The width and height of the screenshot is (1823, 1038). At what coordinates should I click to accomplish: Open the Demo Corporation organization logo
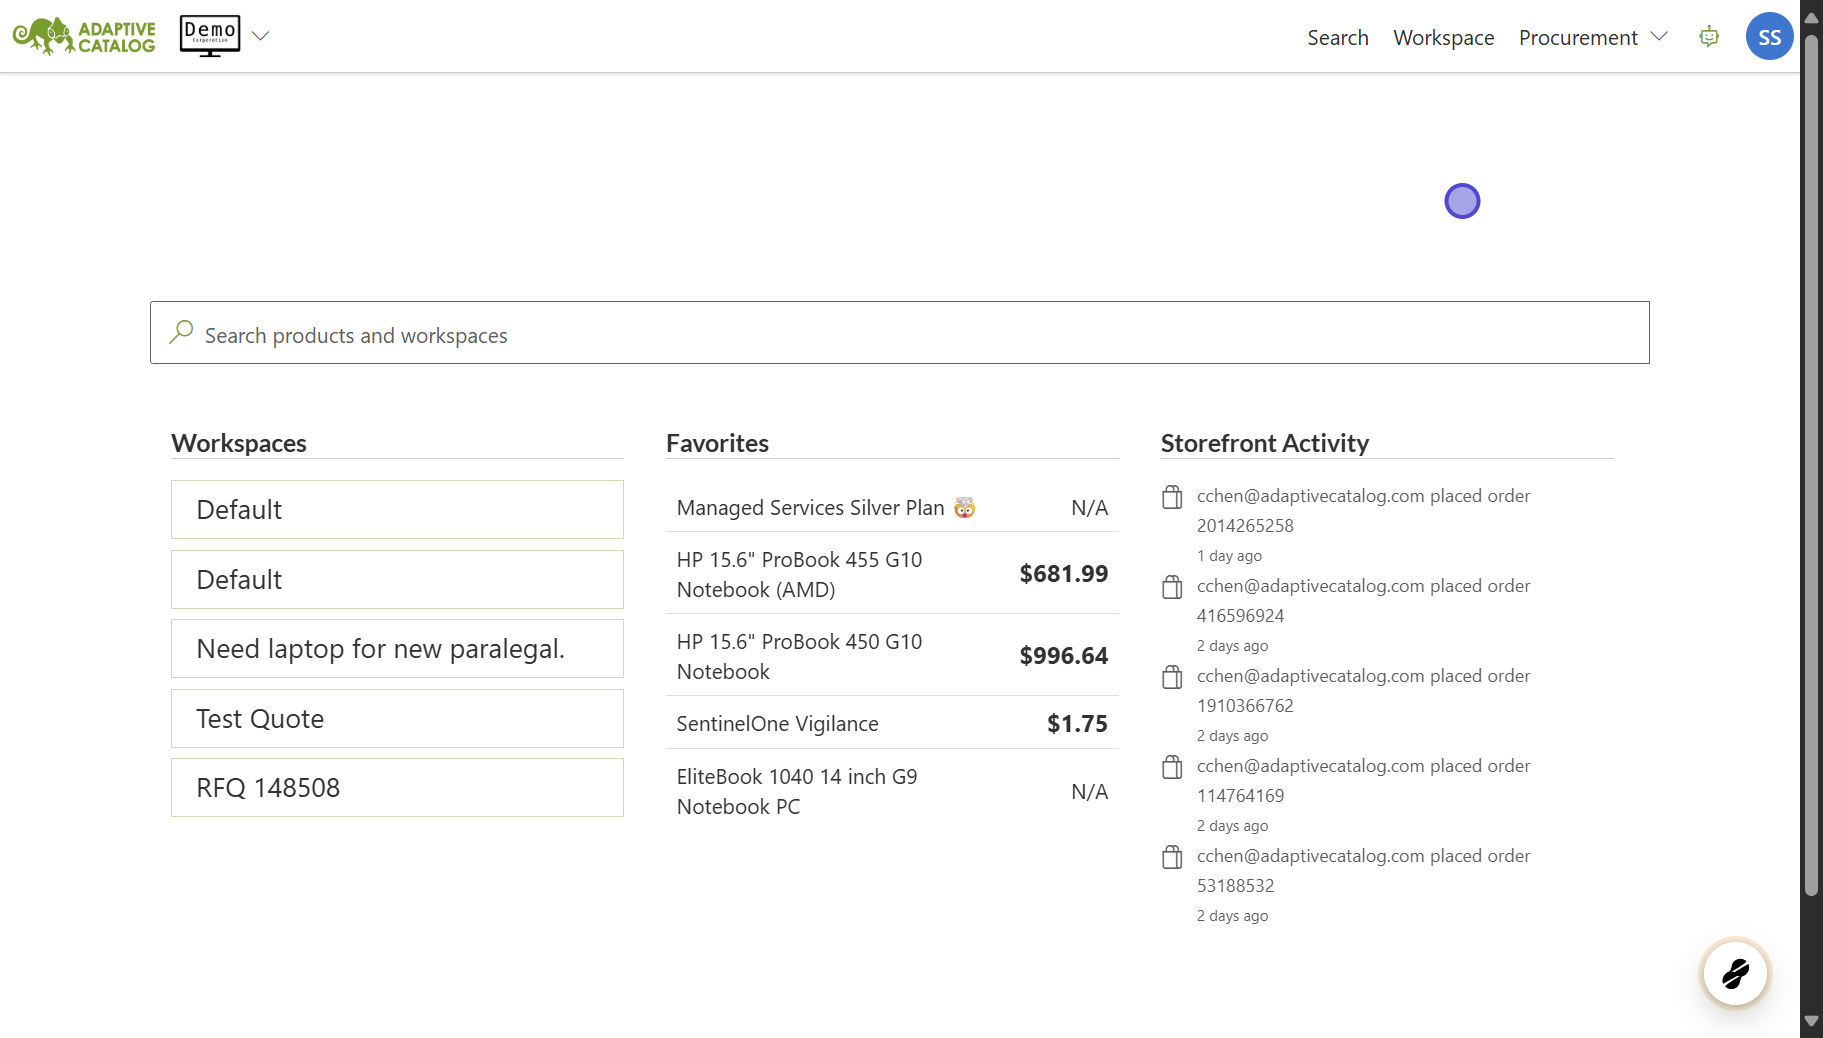point(210,36)
